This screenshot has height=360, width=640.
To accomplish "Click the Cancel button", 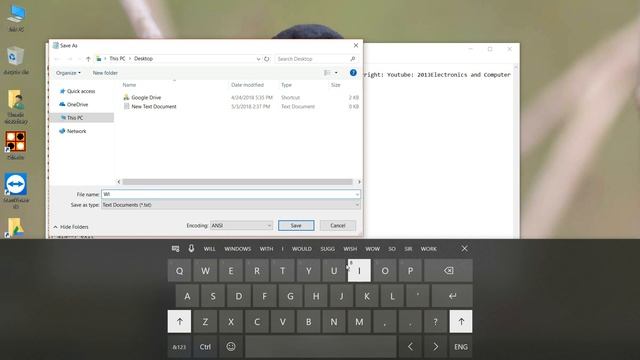I will (338, 225).
